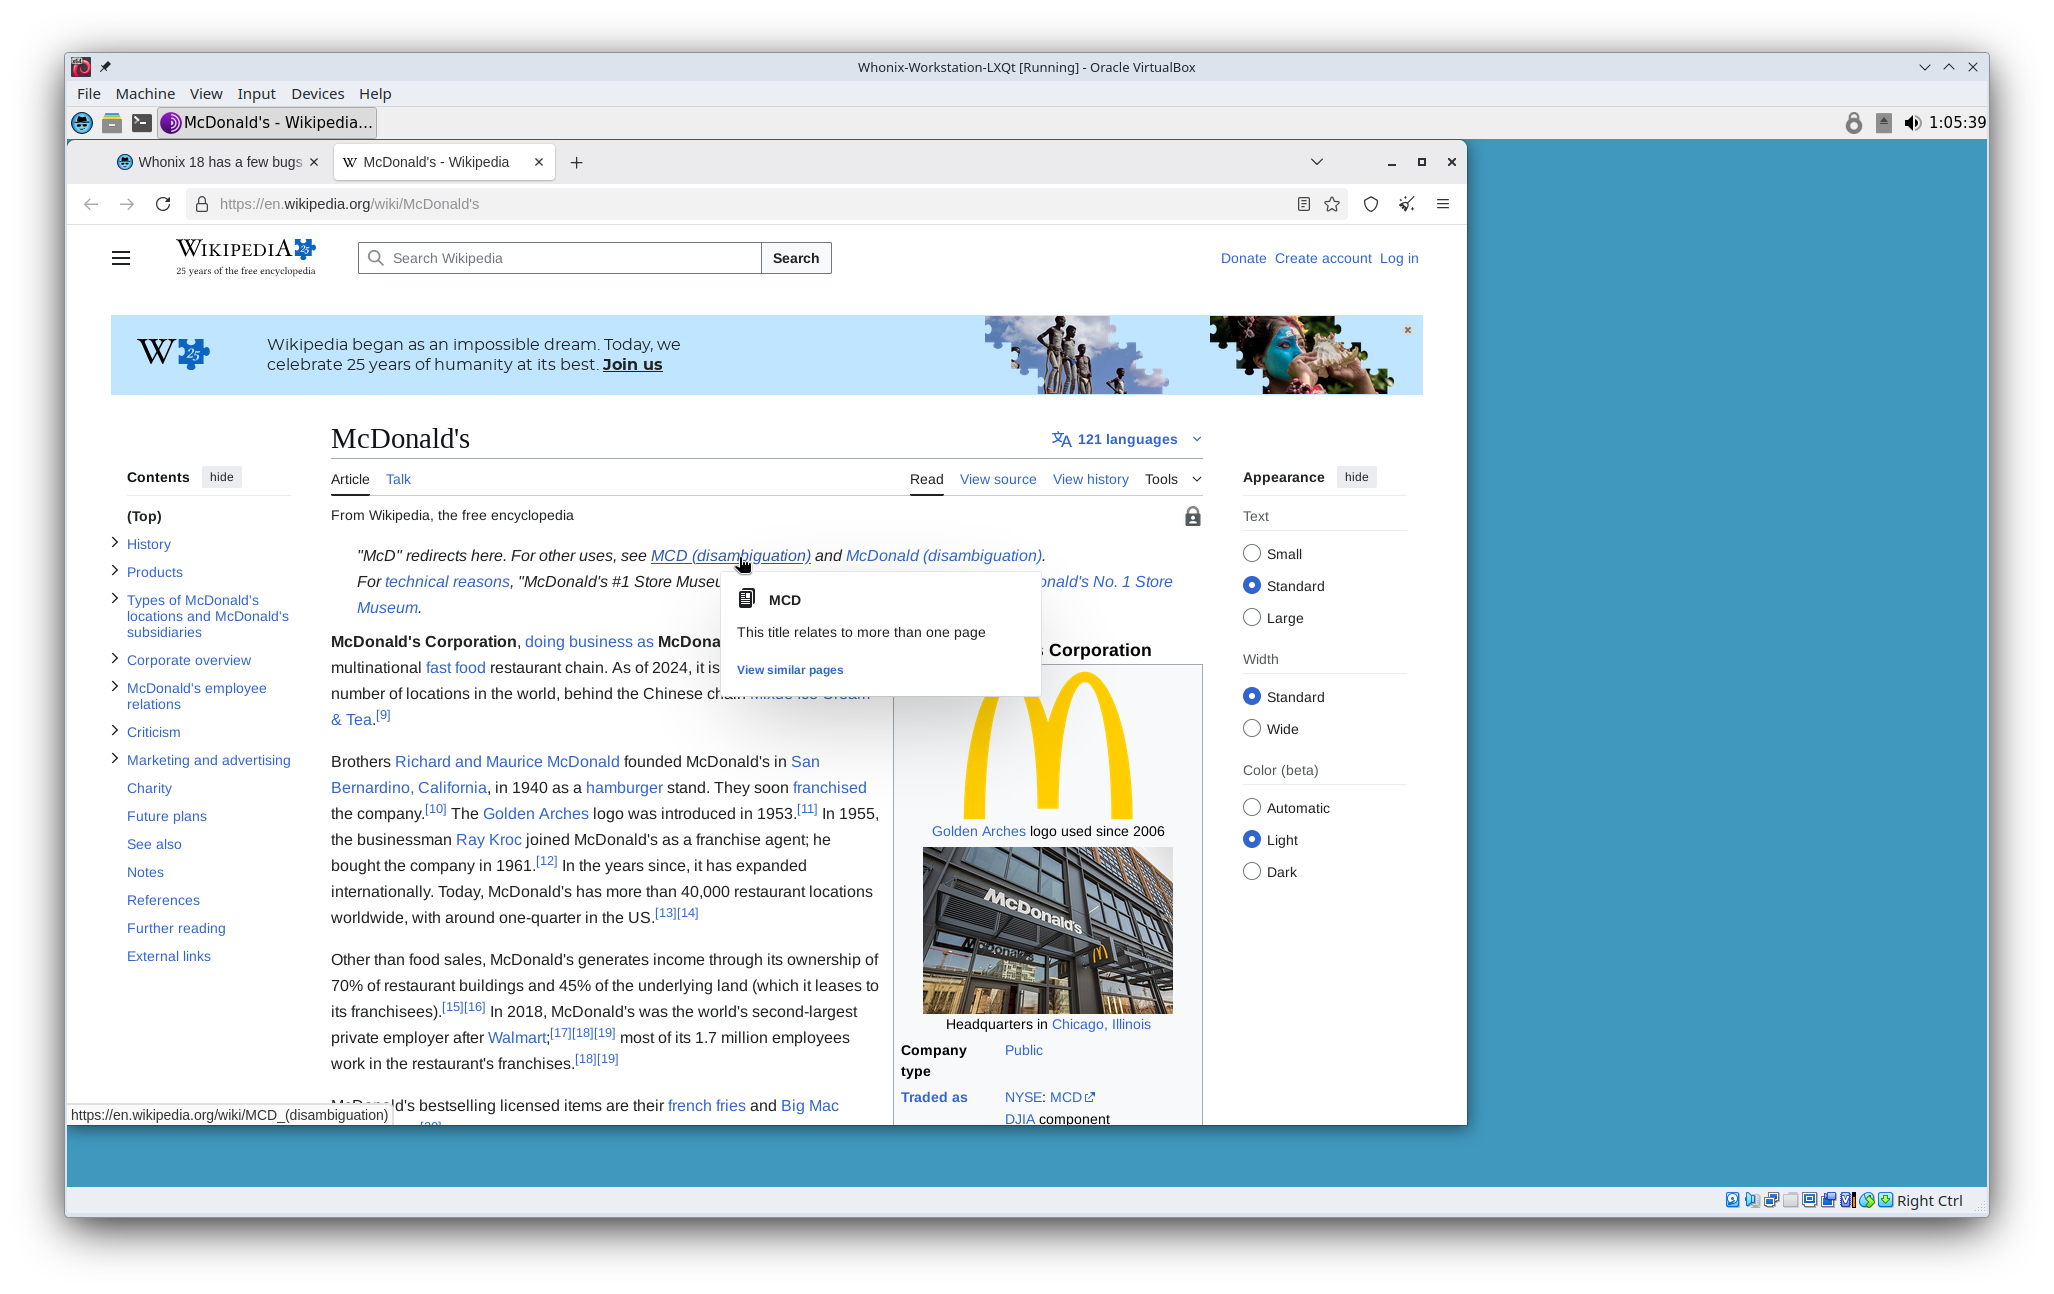2054x1294 pixels.
Task: Click the page protection padlock icon
Action: click(x=1192, y=517)
